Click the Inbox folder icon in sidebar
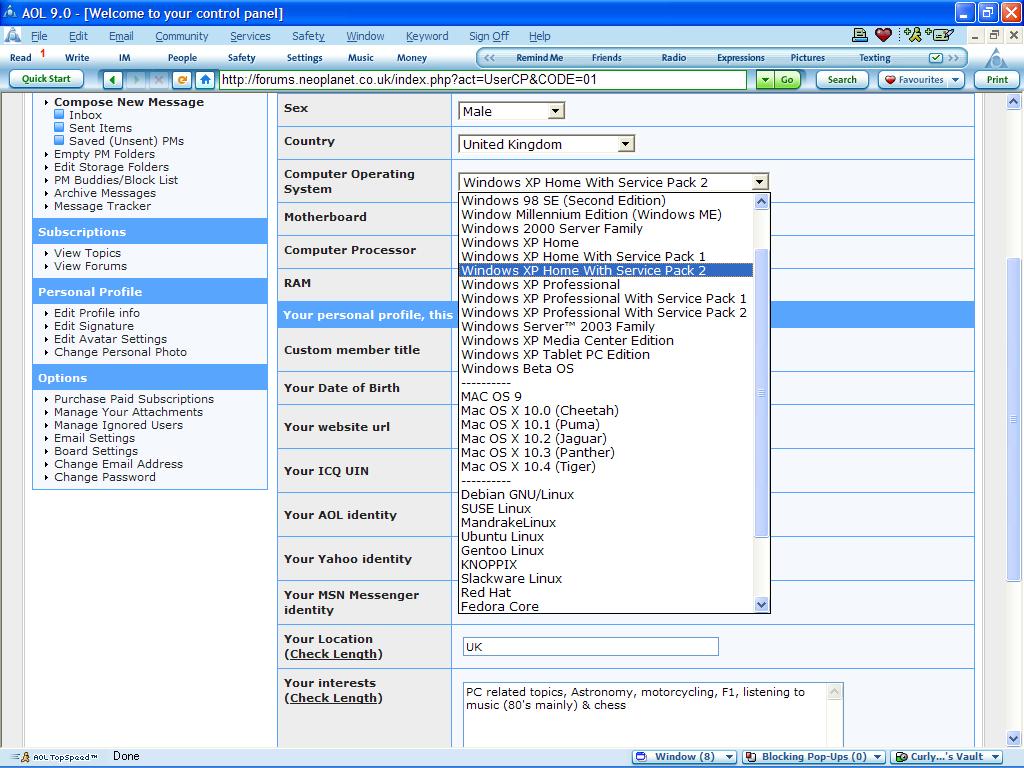The image size is (1024, 768). pos(59,114)
